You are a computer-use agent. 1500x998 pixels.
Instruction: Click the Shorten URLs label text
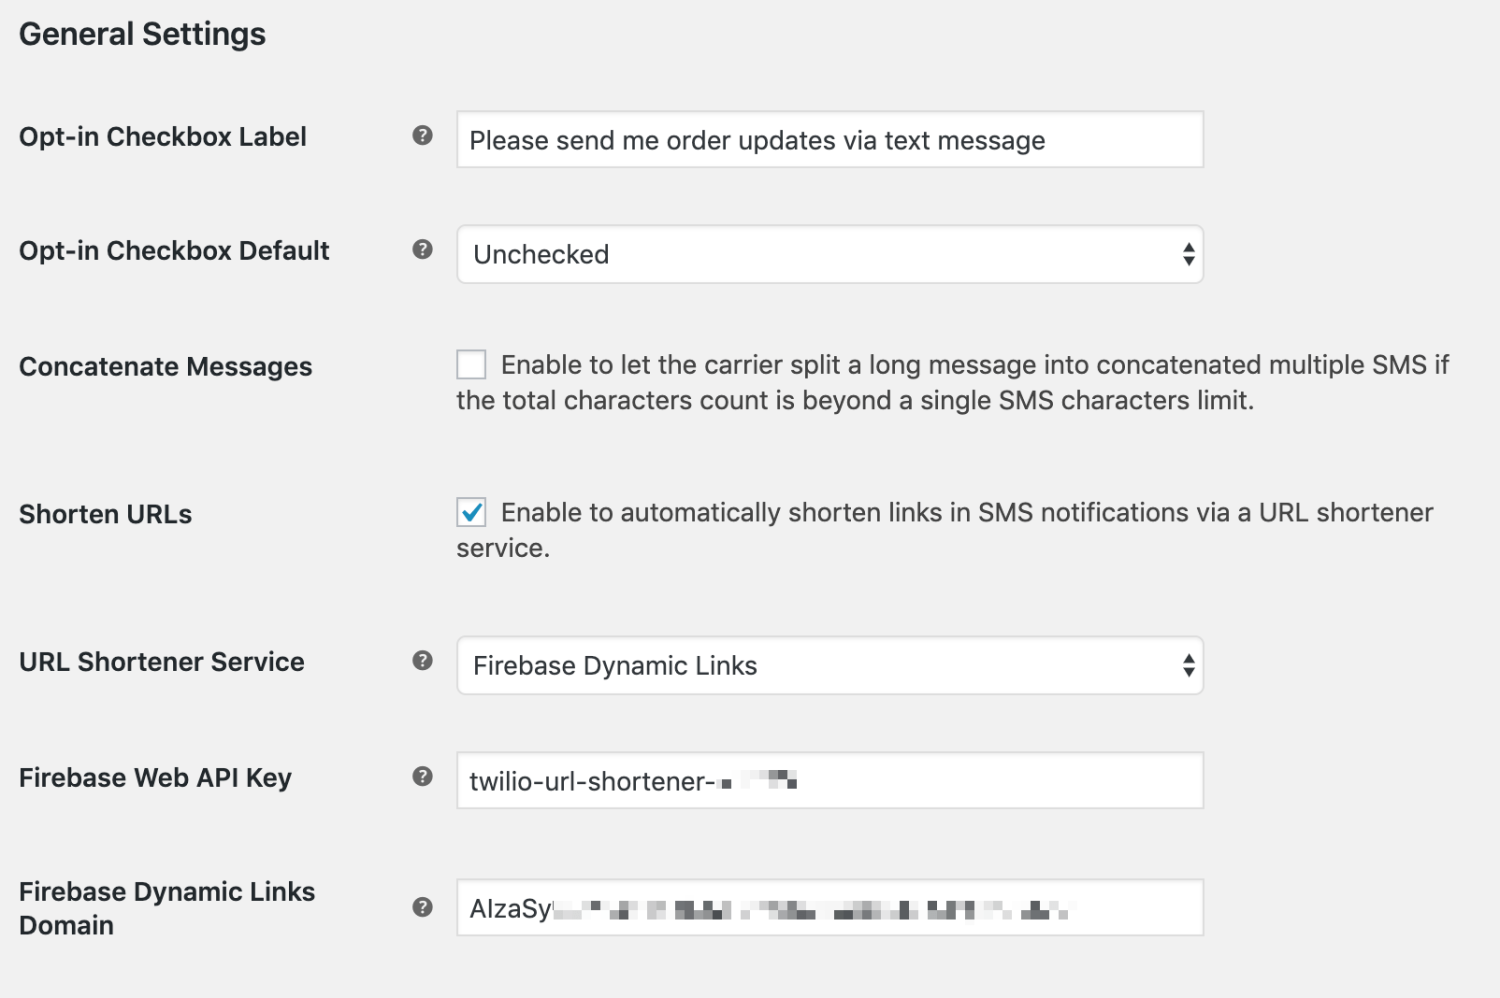pos(104,514)
